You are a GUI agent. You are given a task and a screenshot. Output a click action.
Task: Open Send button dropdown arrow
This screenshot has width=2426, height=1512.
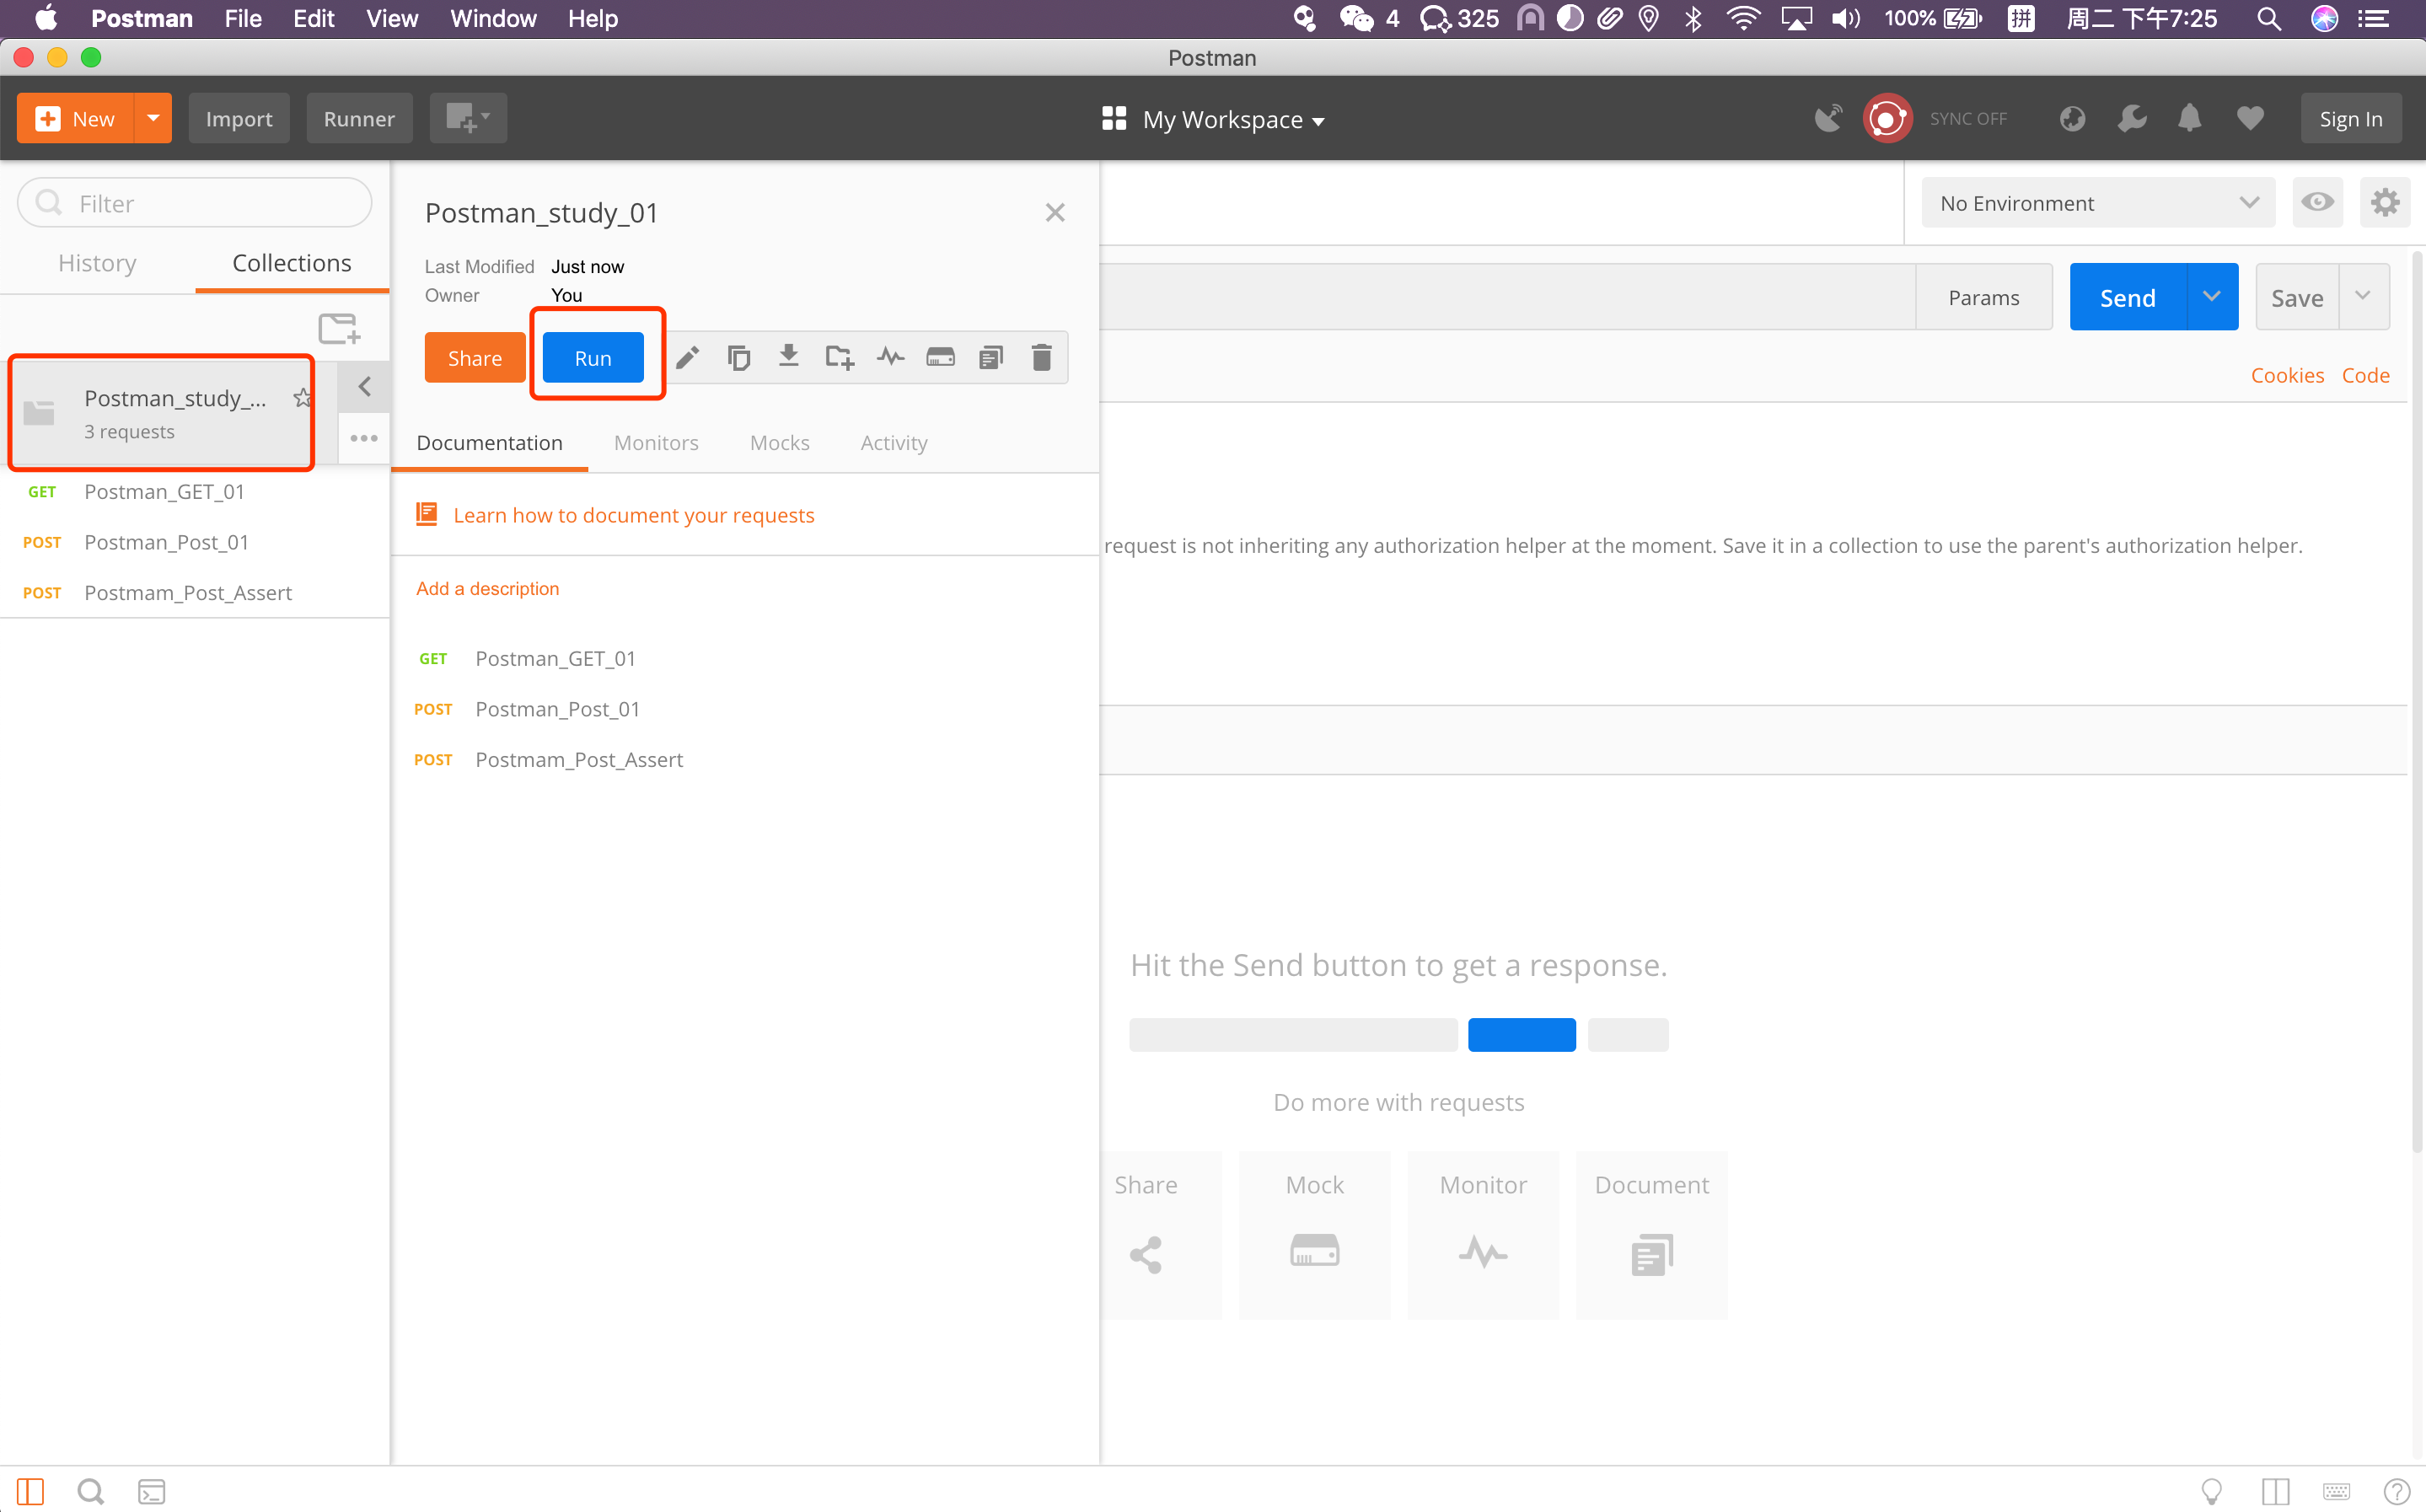coord(2212,296)
